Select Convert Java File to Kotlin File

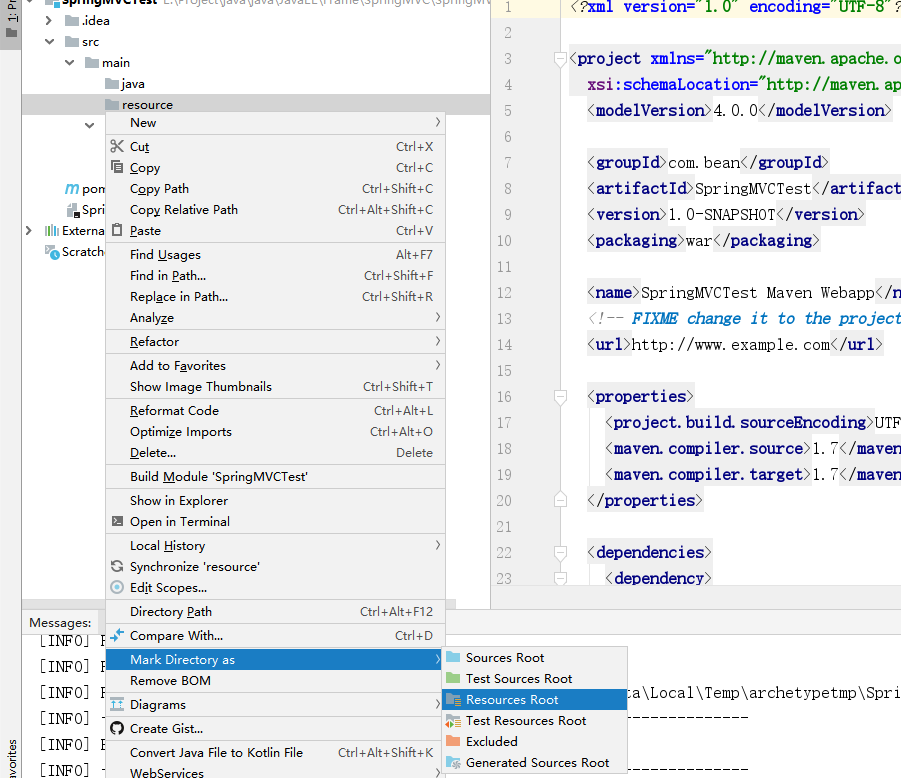(x=275, y=752)
